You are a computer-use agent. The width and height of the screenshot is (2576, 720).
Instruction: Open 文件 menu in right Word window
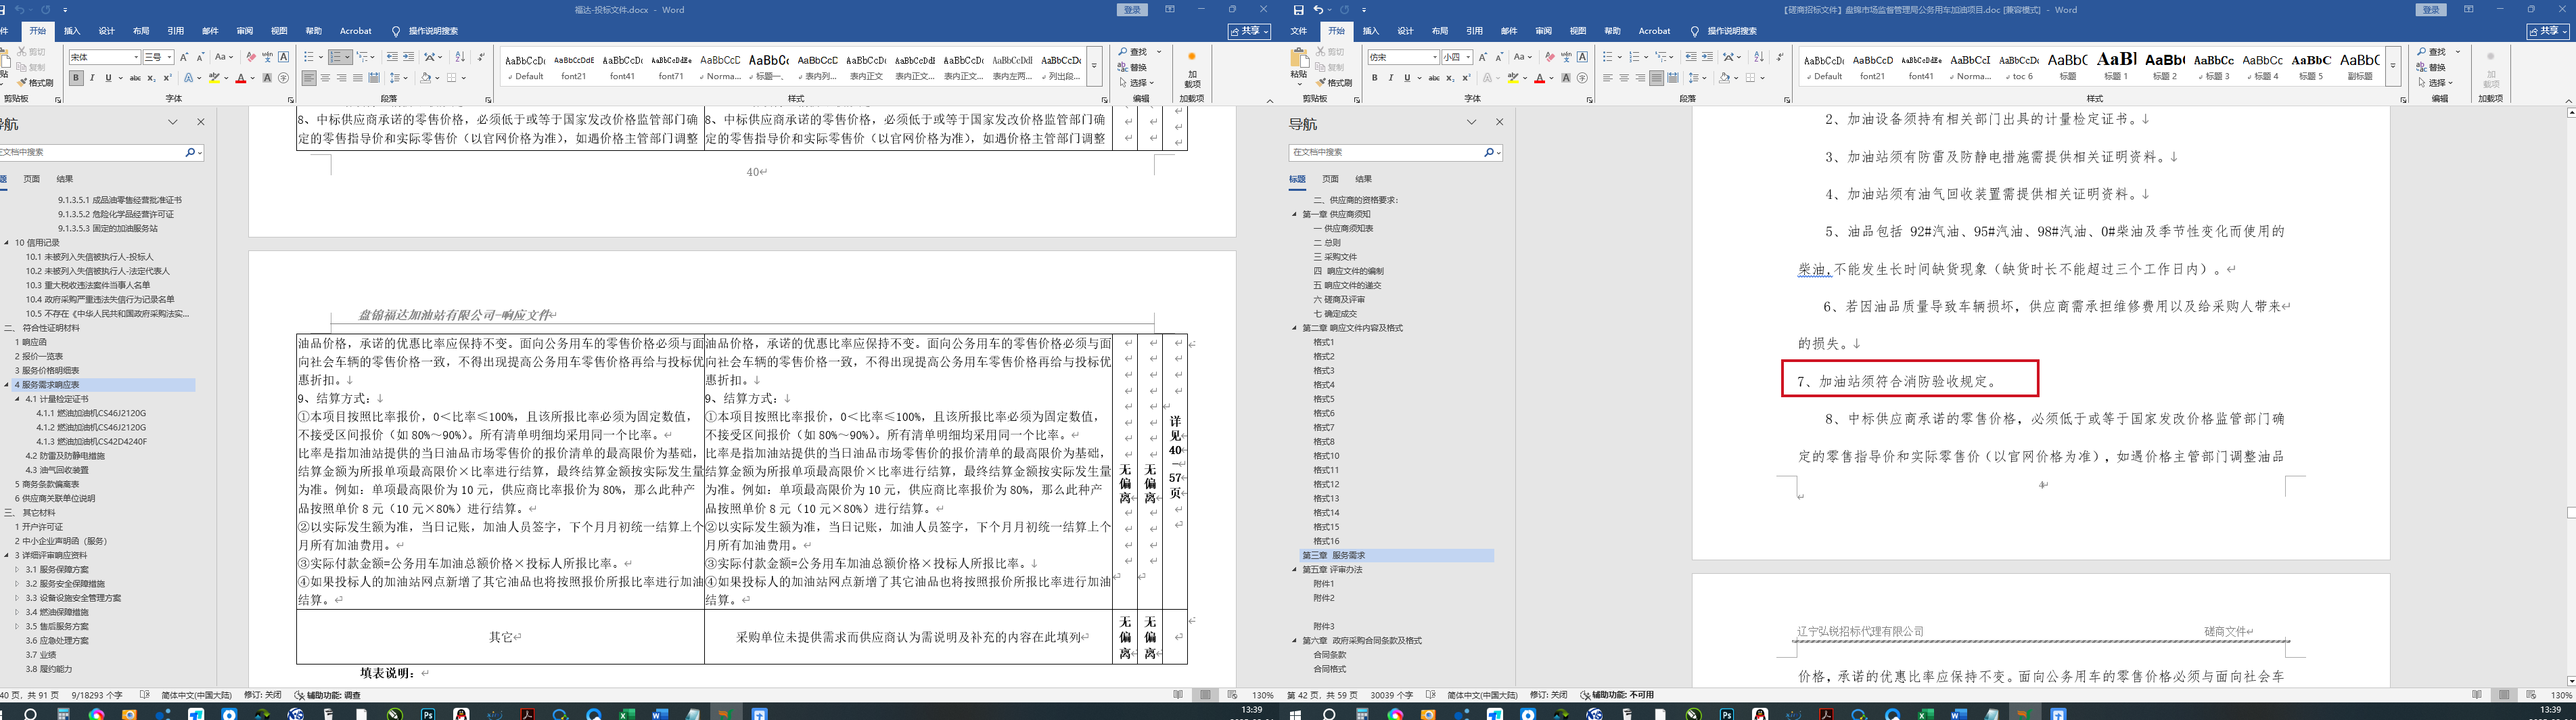(1299, 31)
